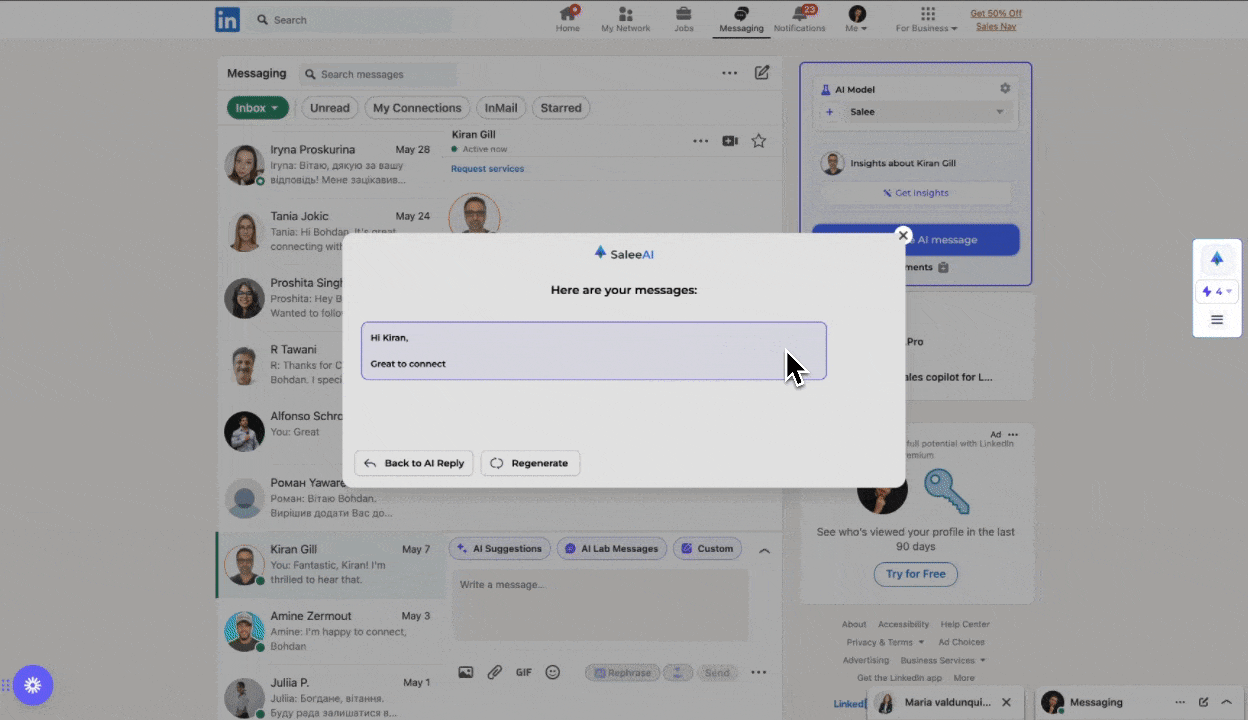The height and width of the screenshot is (720, 1248).
Task: Open more composer options dots
Action: click(759, 673)
